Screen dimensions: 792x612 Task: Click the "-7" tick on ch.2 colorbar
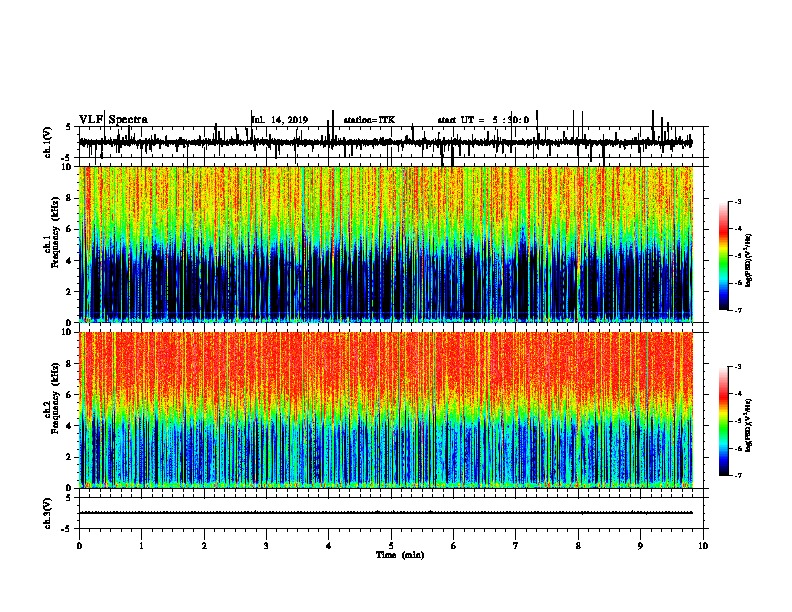739,476
